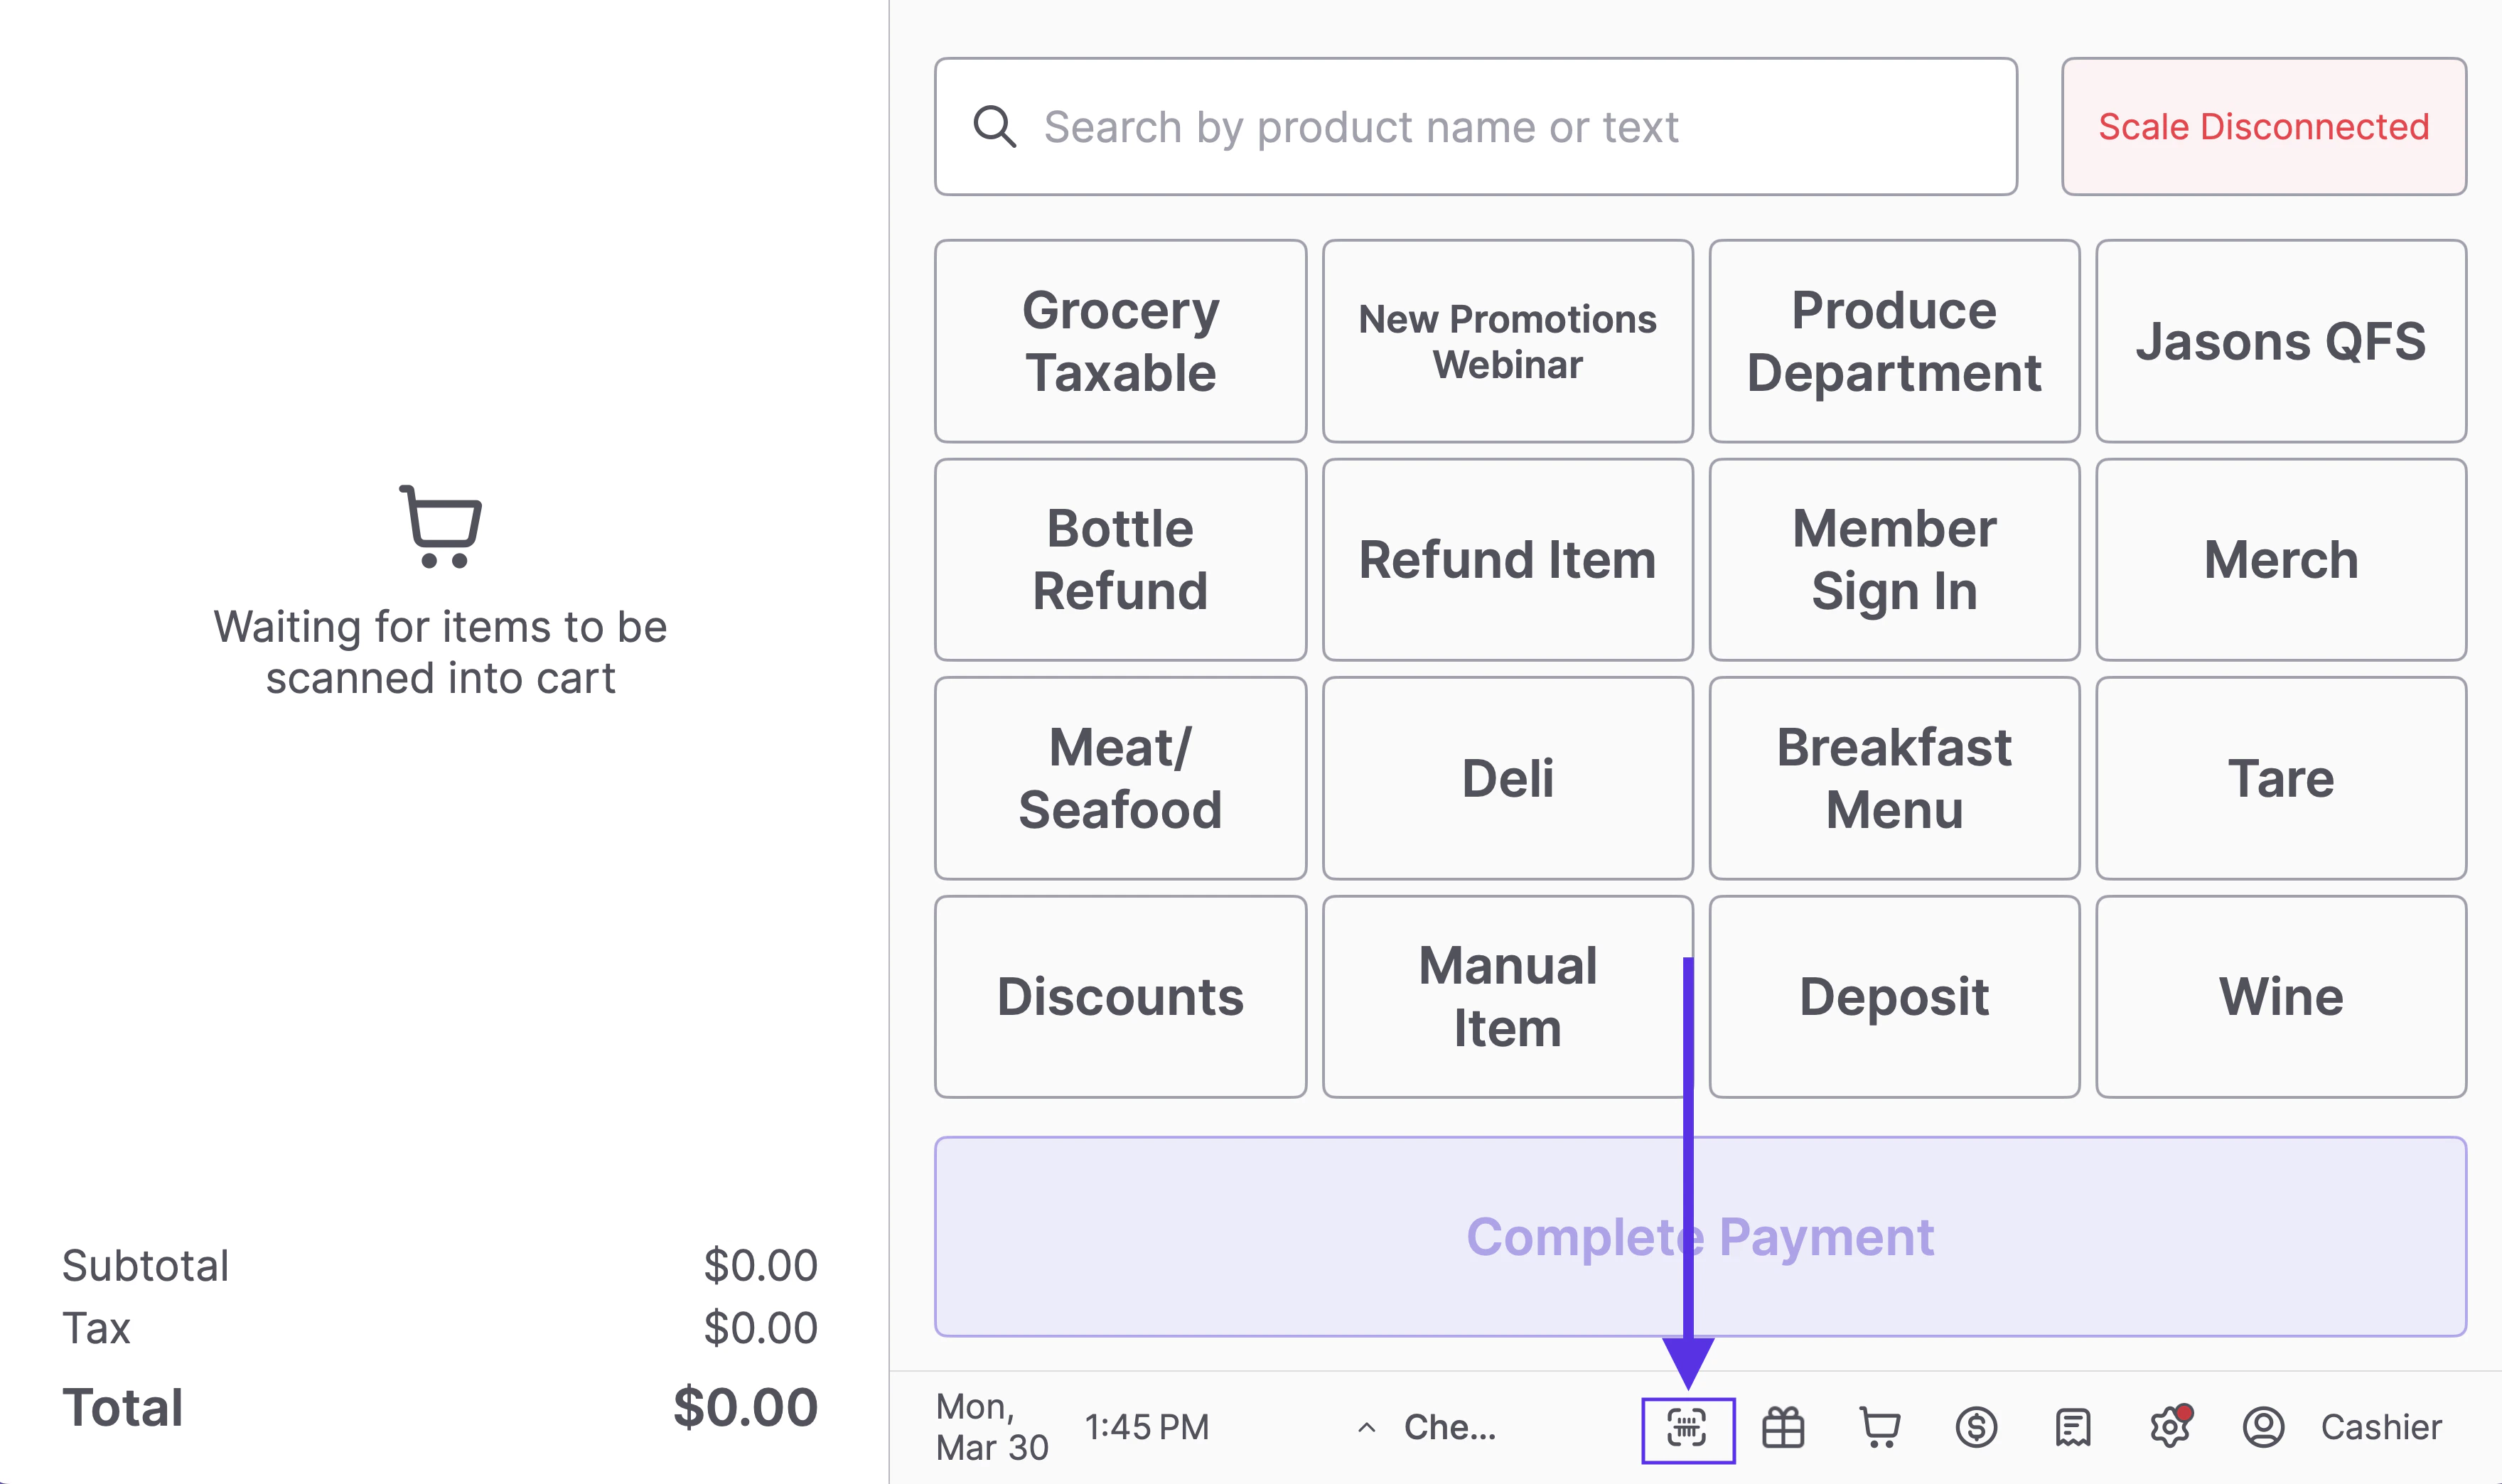This screenshot has width=2502, height=1484.
Task: Select the Produce Department category
Action: coord(1894,341)
